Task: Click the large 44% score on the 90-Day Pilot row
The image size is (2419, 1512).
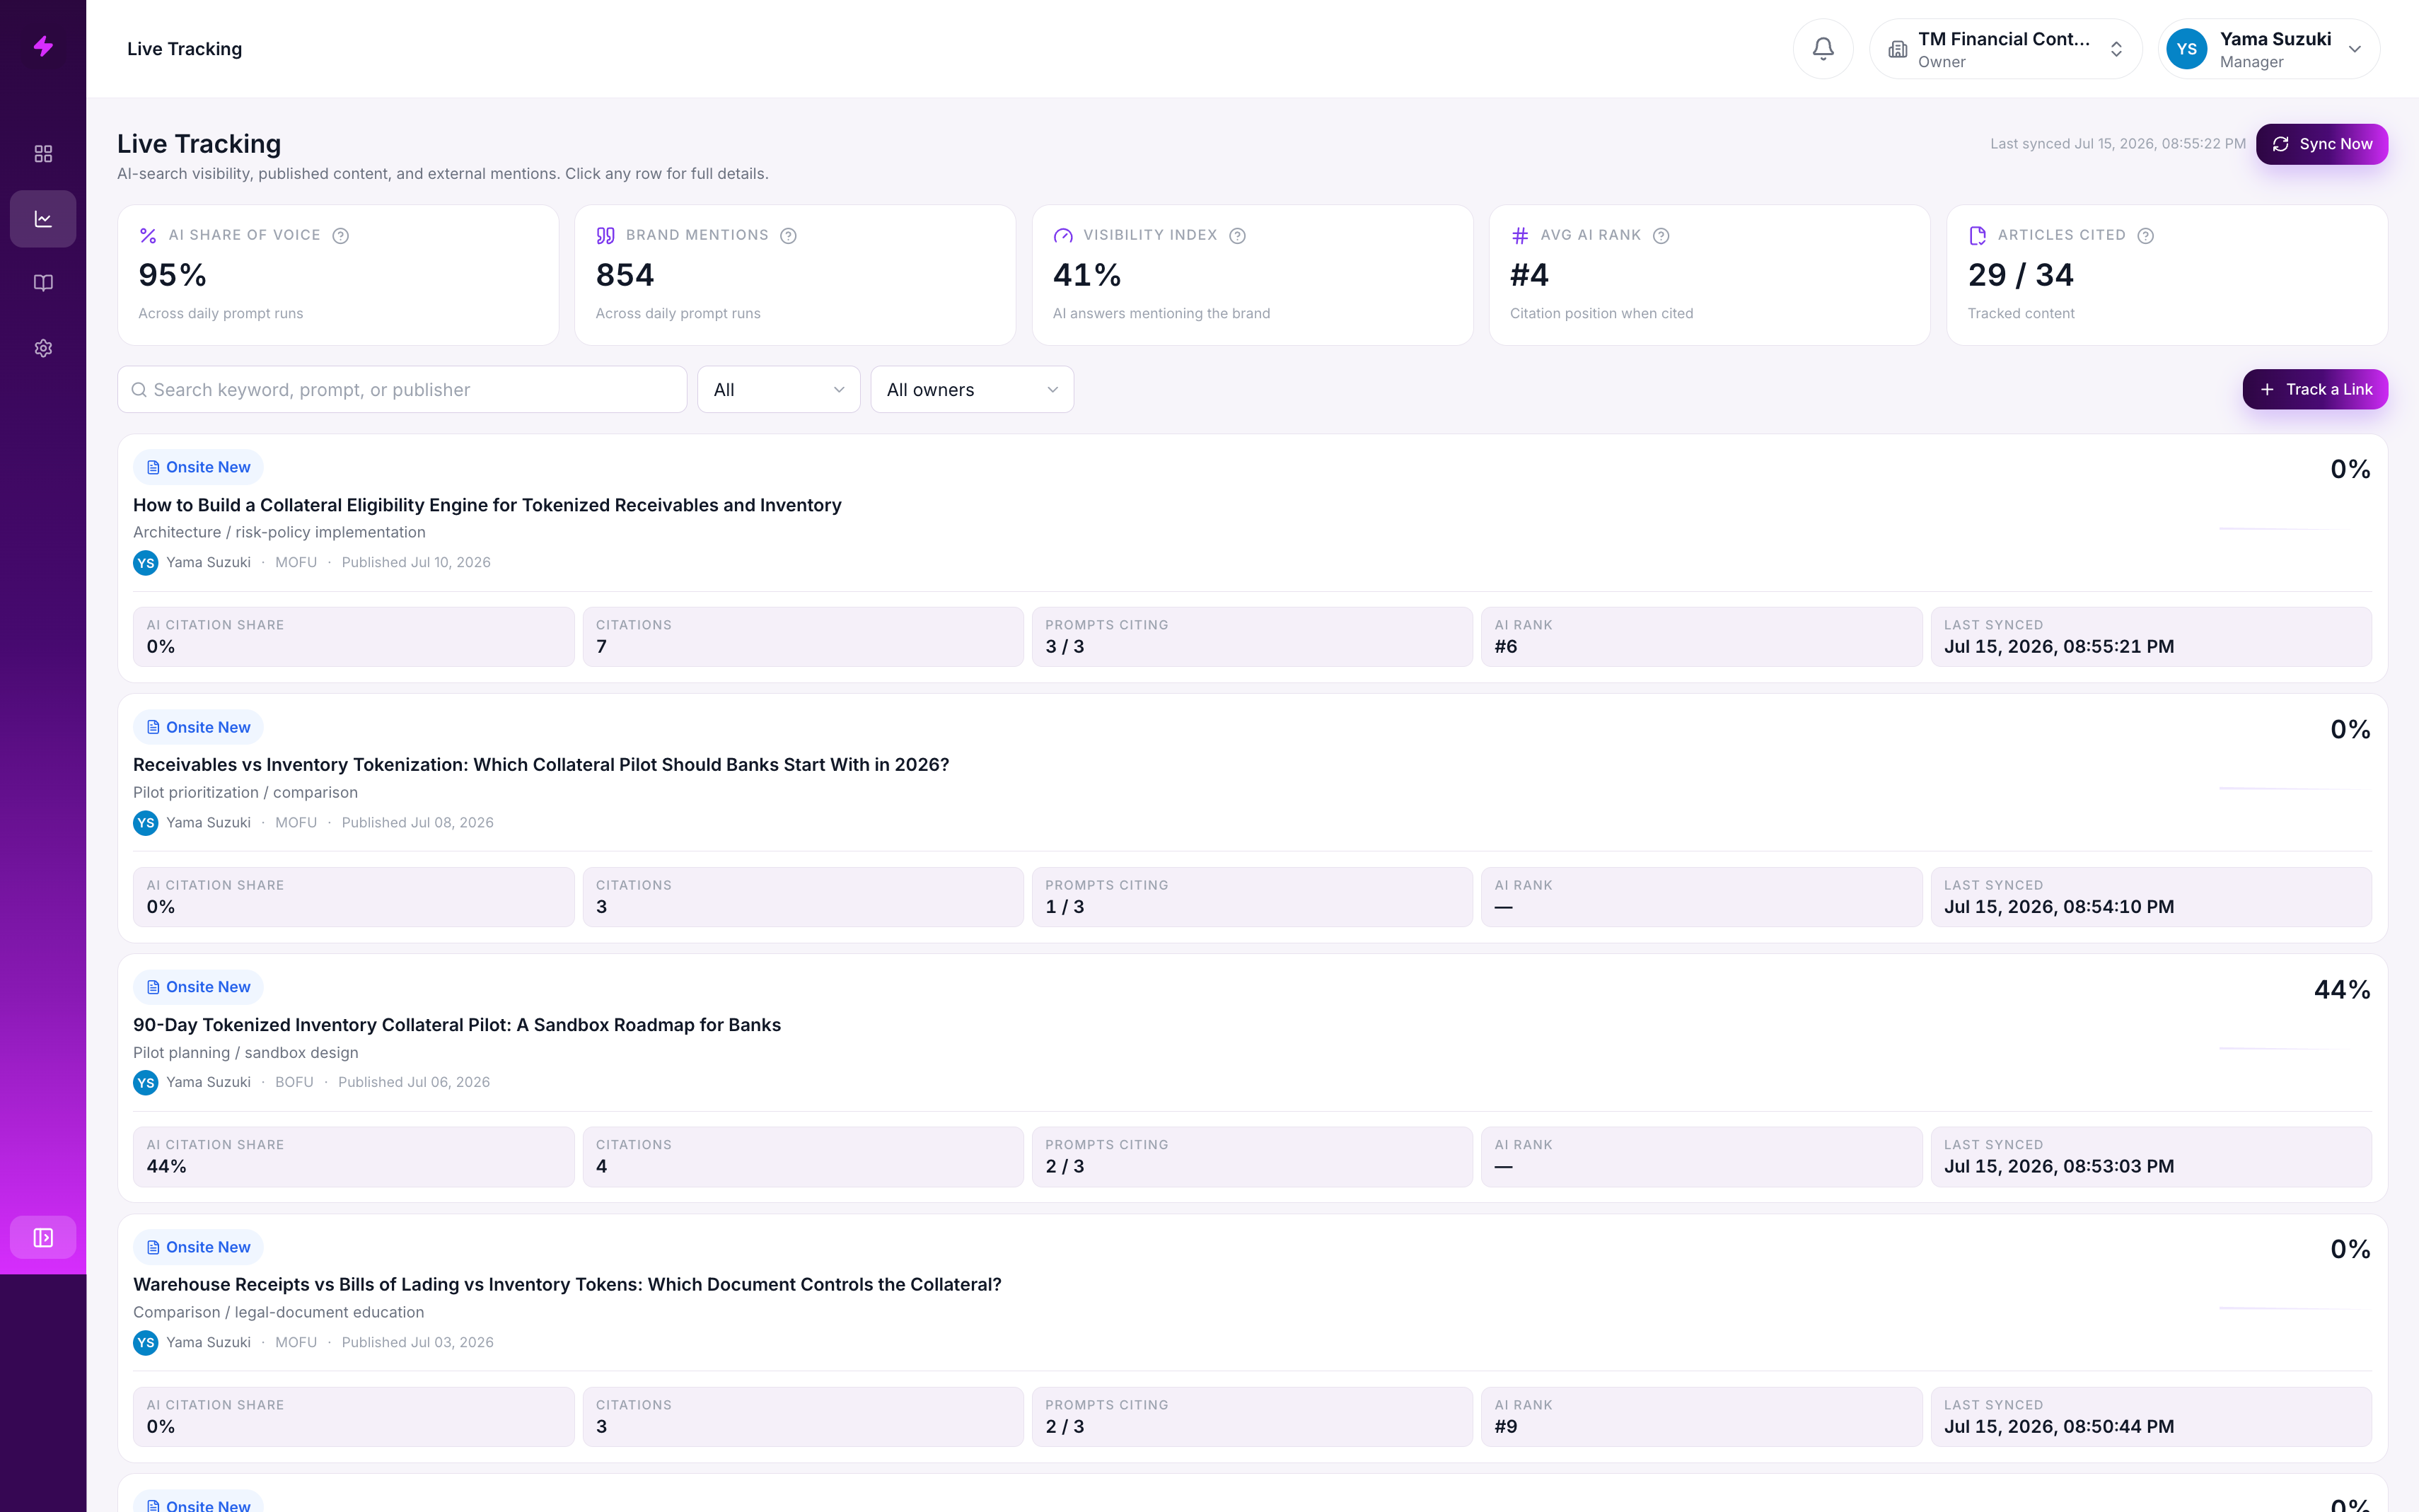Action: (x=2341, y=990)
